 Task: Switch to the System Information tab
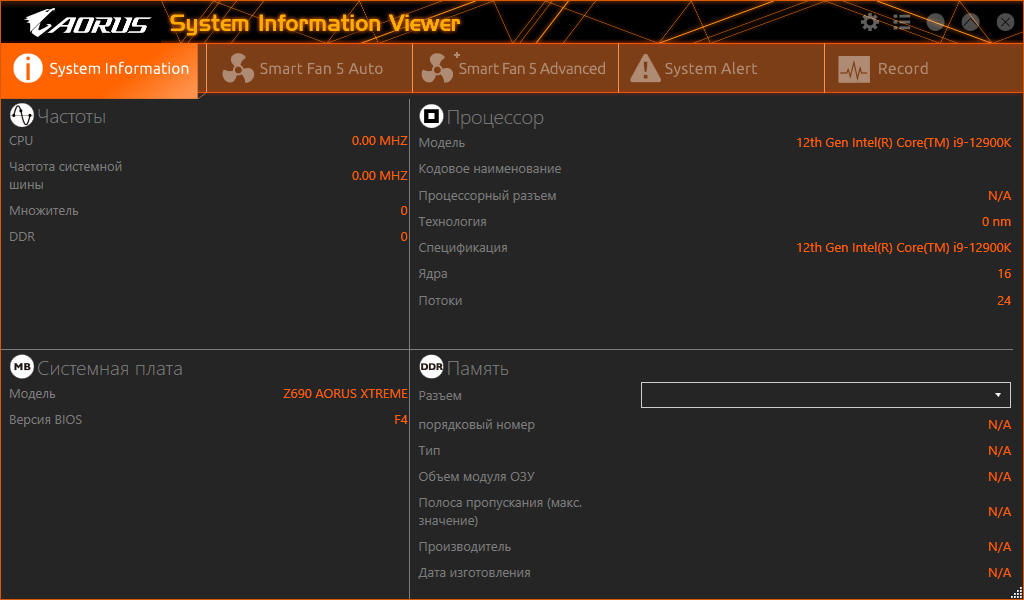99,69
